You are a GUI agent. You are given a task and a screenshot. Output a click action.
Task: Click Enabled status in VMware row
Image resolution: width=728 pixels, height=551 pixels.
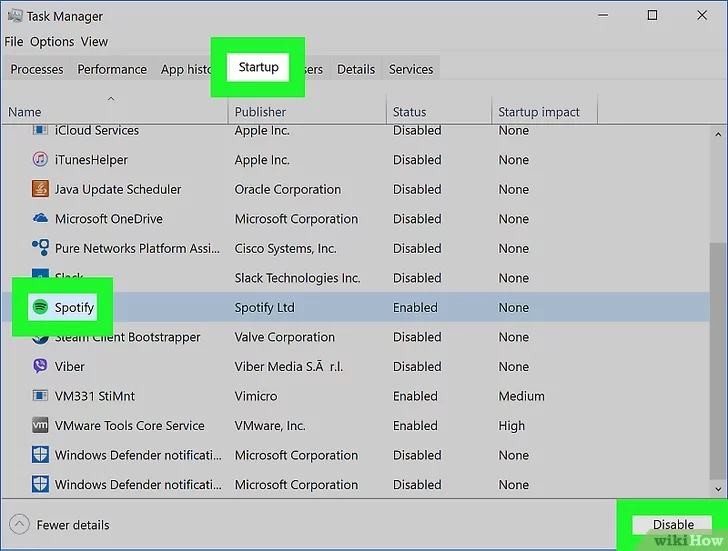coord(415,425)
